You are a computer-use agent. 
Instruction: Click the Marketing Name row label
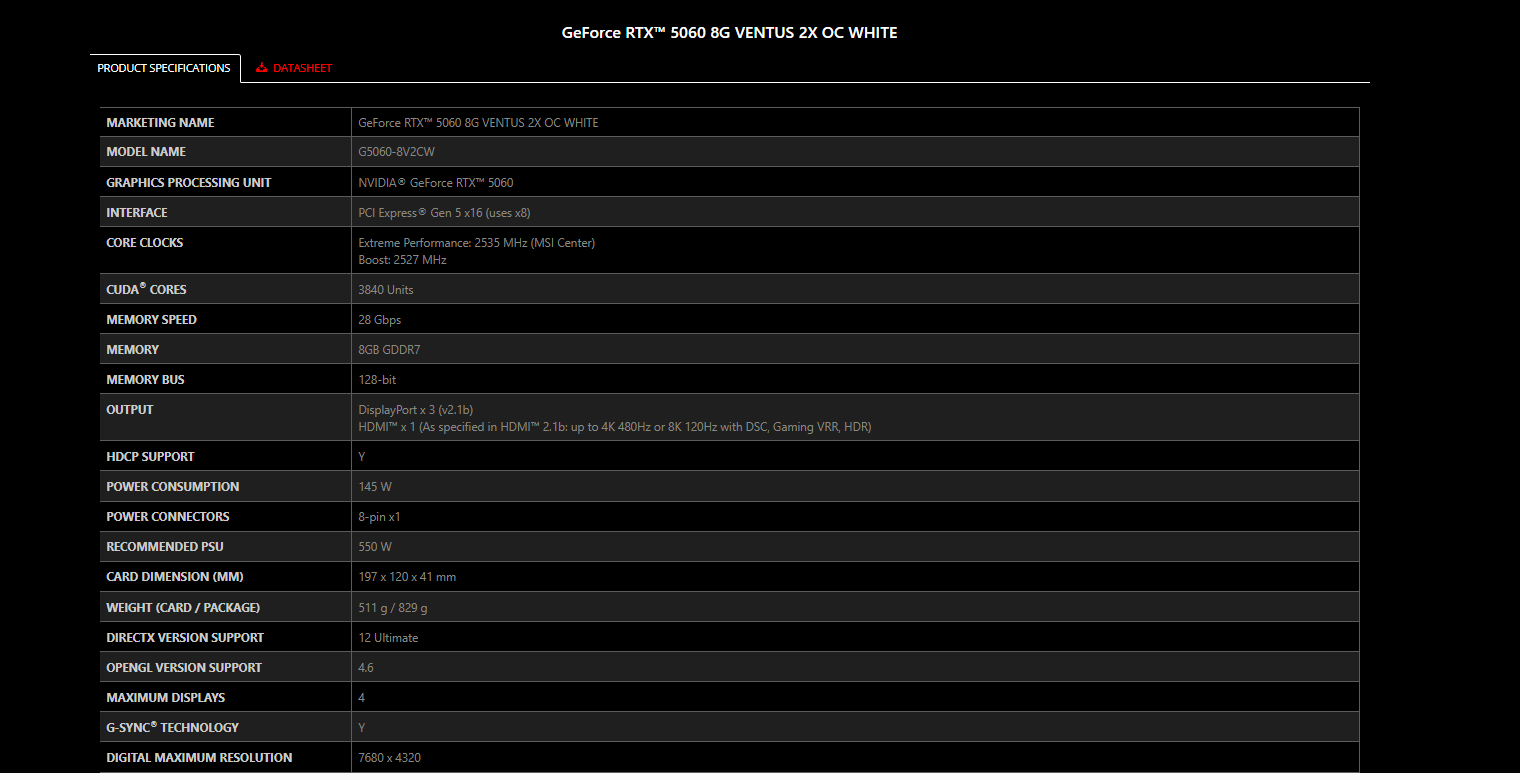click(160, 122)
